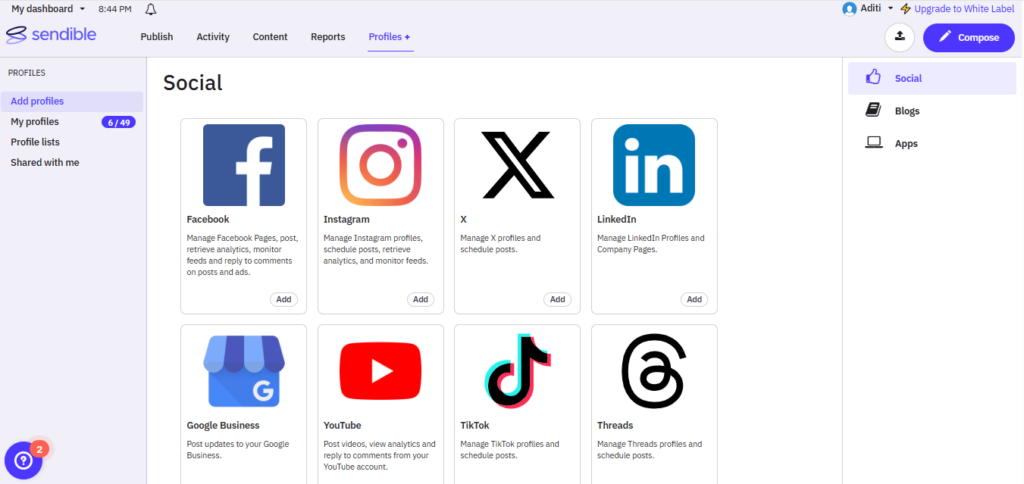
Task: Click the Google Business card title
Action: tap(223, 425)
